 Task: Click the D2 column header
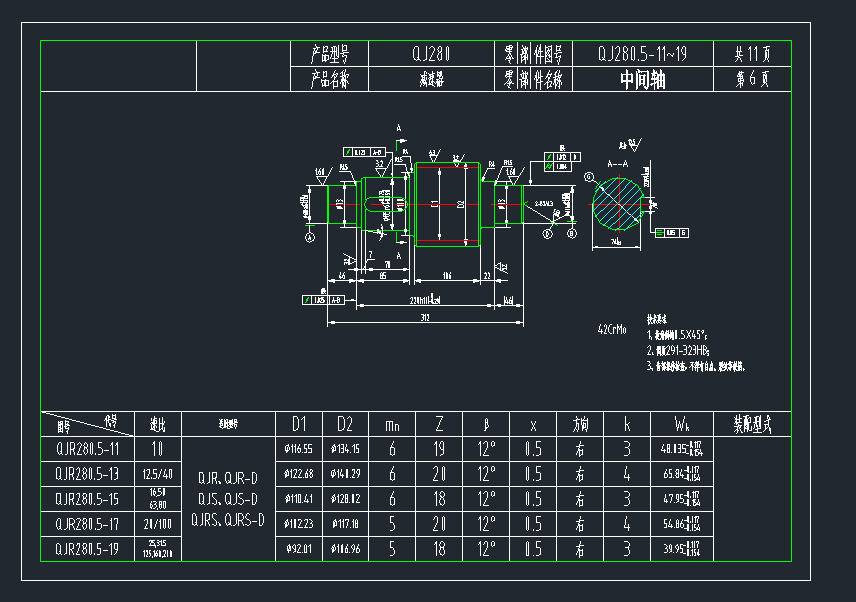coord(345,424)
